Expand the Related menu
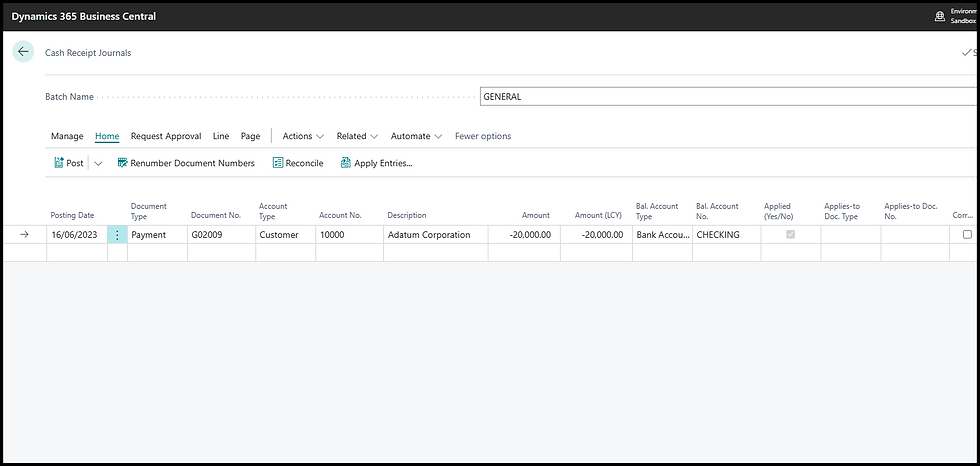Image resolution: width=980 pixels, height=466 pixels. 358,136
